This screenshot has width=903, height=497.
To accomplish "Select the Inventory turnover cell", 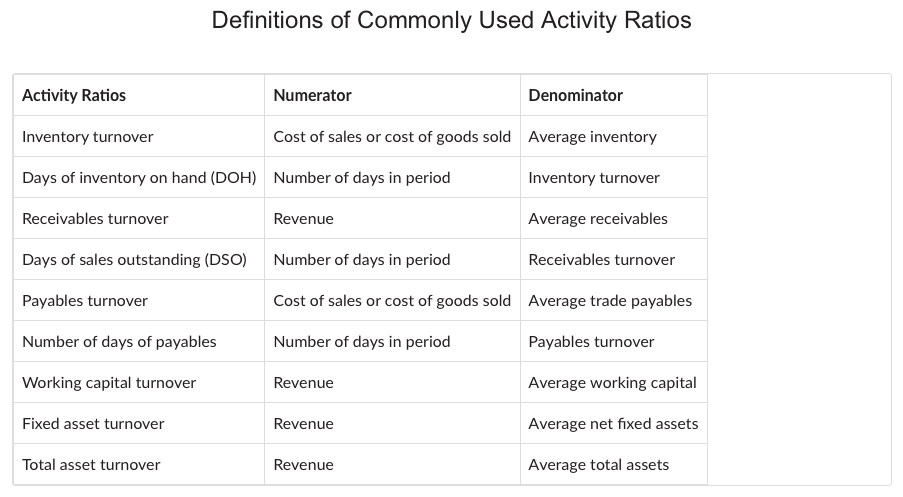I will (88, 137).
